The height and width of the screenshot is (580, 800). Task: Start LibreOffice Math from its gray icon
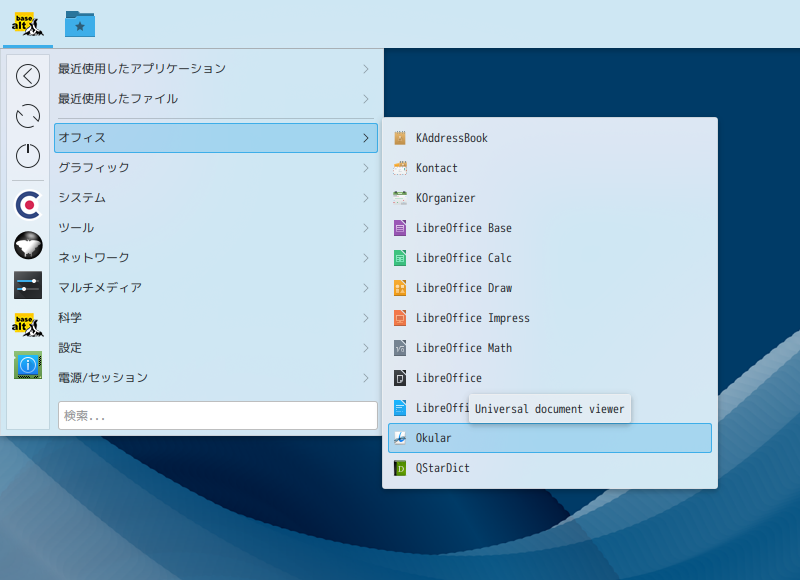(400, 348)
